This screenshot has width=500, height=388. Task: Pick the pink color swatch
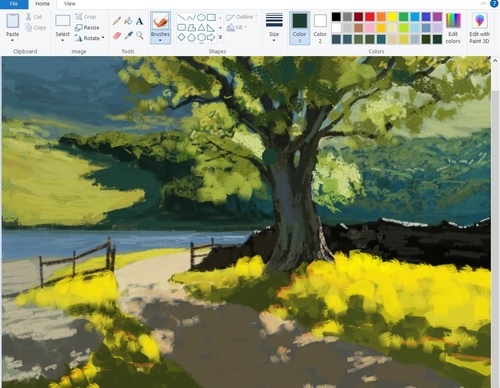click(370, 28)
